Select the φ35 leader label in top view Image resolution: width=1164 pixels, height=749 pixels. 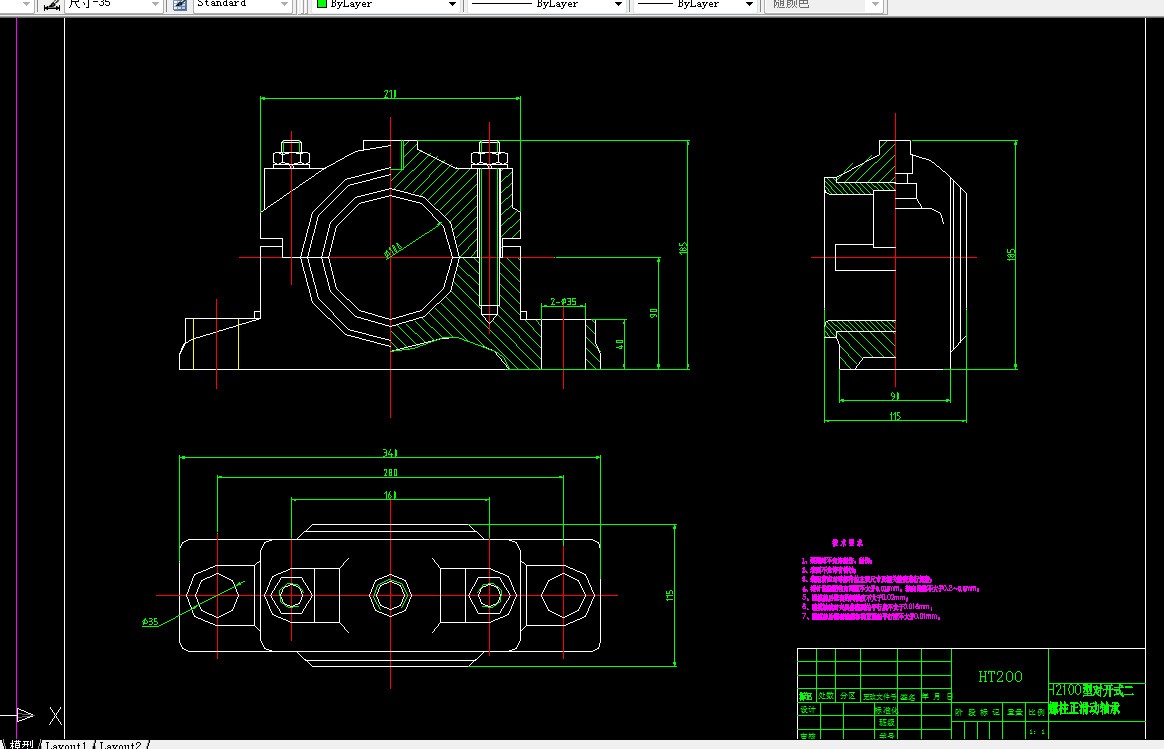click(150, 621)
